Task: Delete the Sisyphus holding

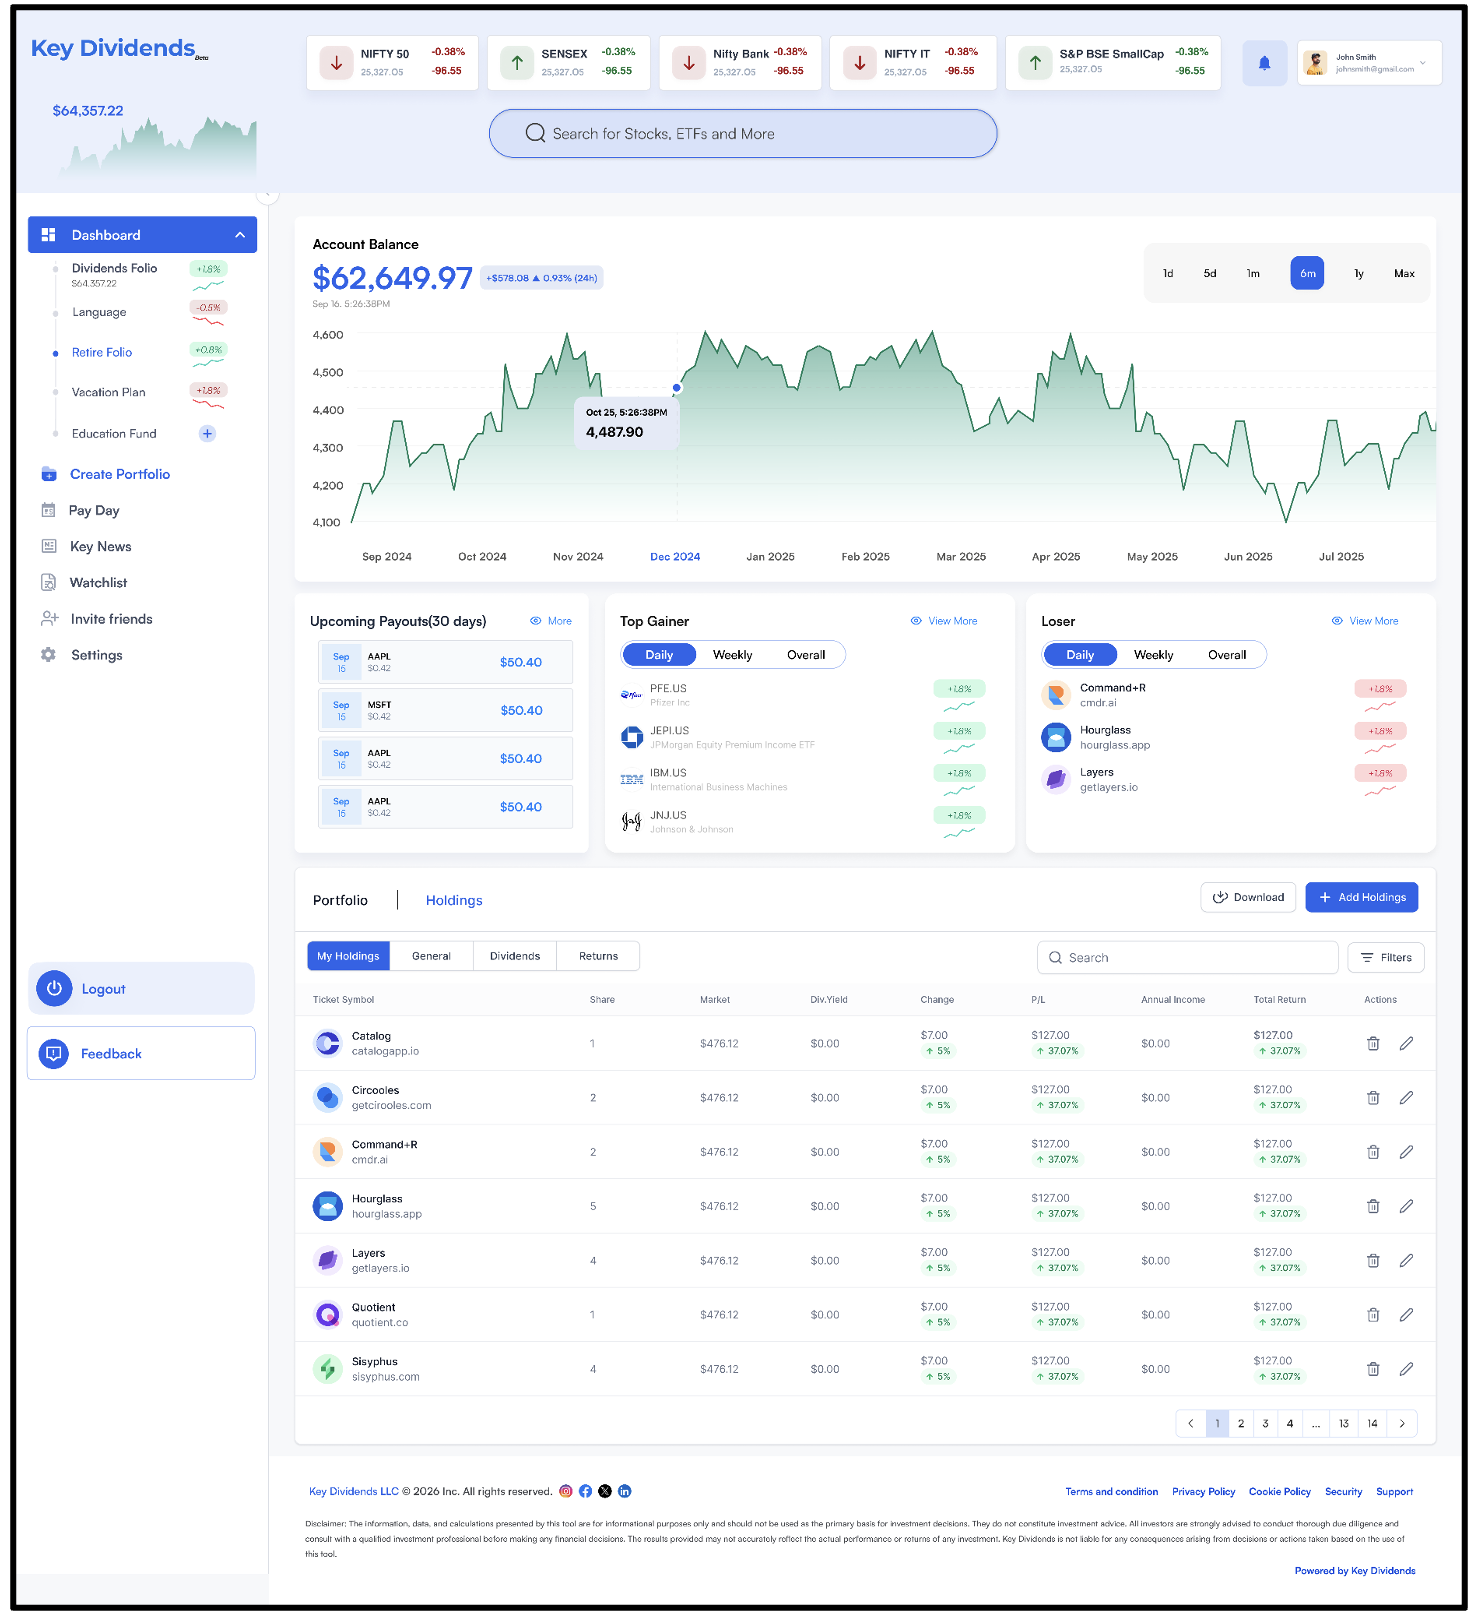Action: (1373, 1369)
